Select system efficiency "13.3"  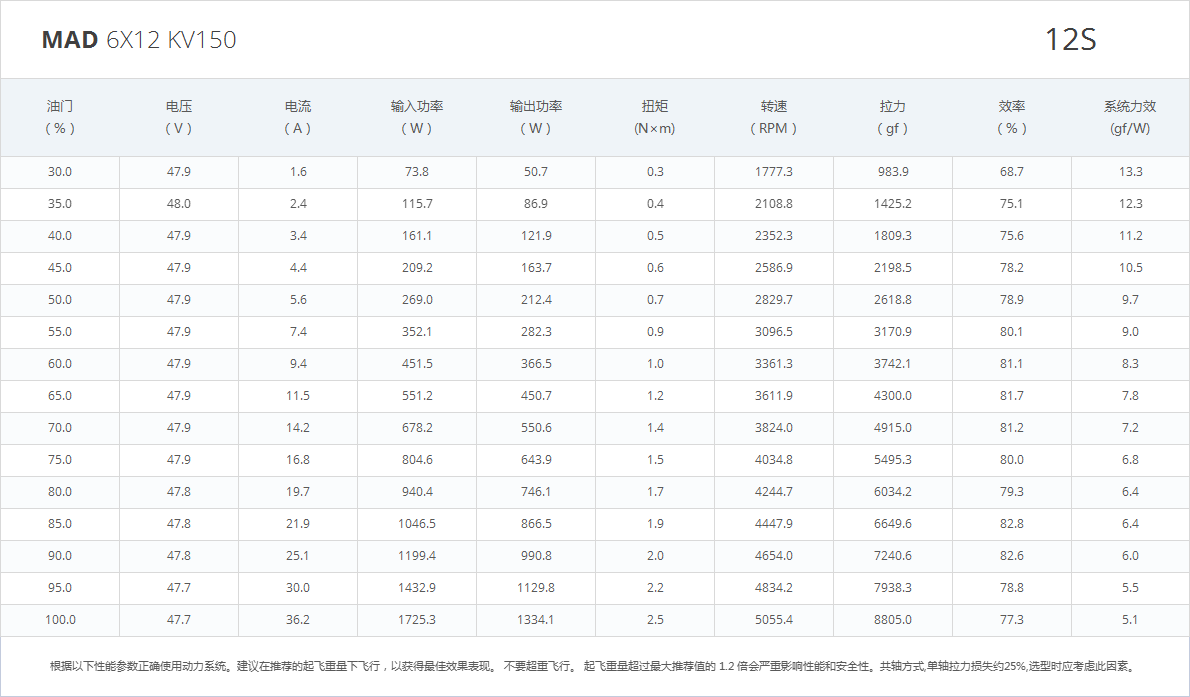coord(1131,172)
